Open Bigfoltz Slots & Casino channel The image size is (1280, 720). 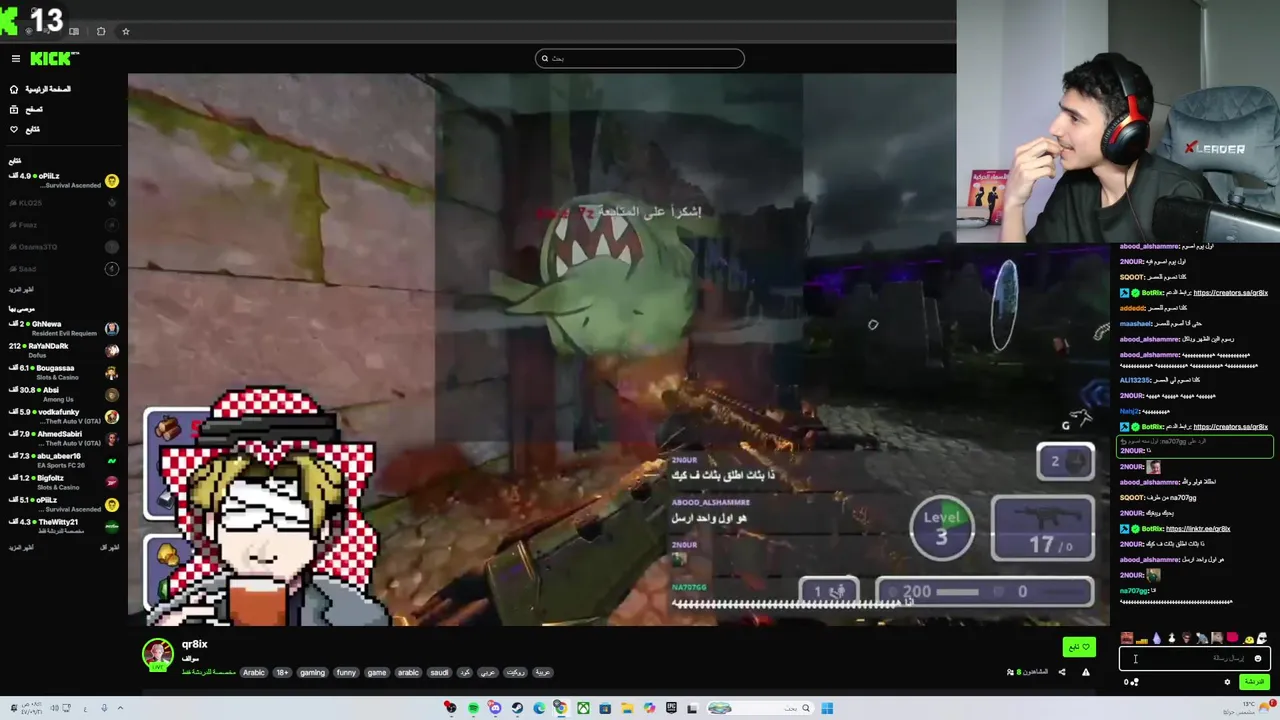click(64, 482)
